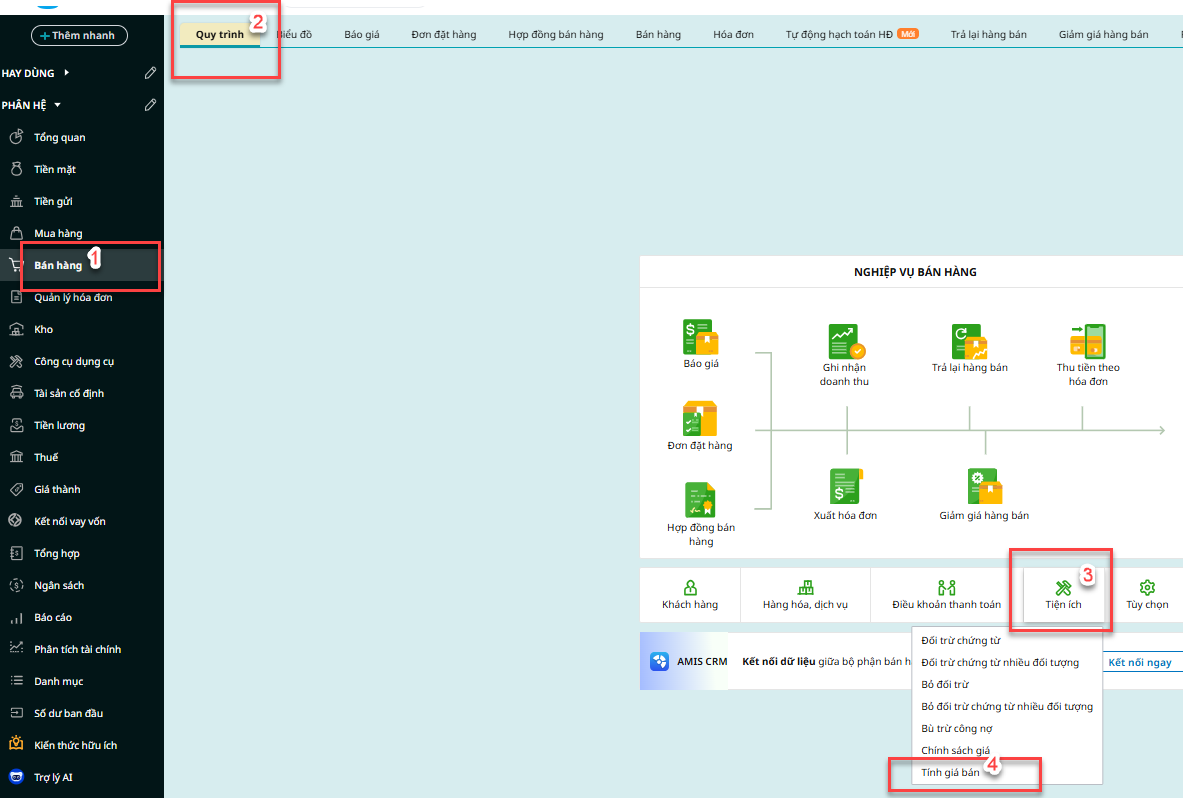Screen dimensions: 1183x798
Task: Open the Tiện ích dropdown menu
Action: pyautogui.click(x=1060, y=596)
